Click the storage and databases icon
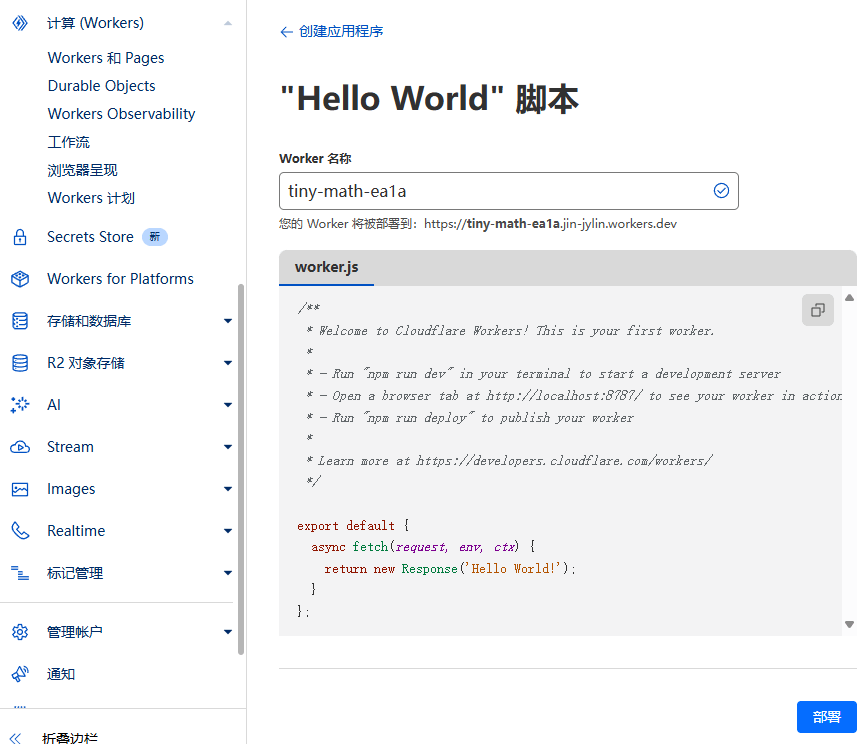861x744 pixels. [x=20, y=321]
